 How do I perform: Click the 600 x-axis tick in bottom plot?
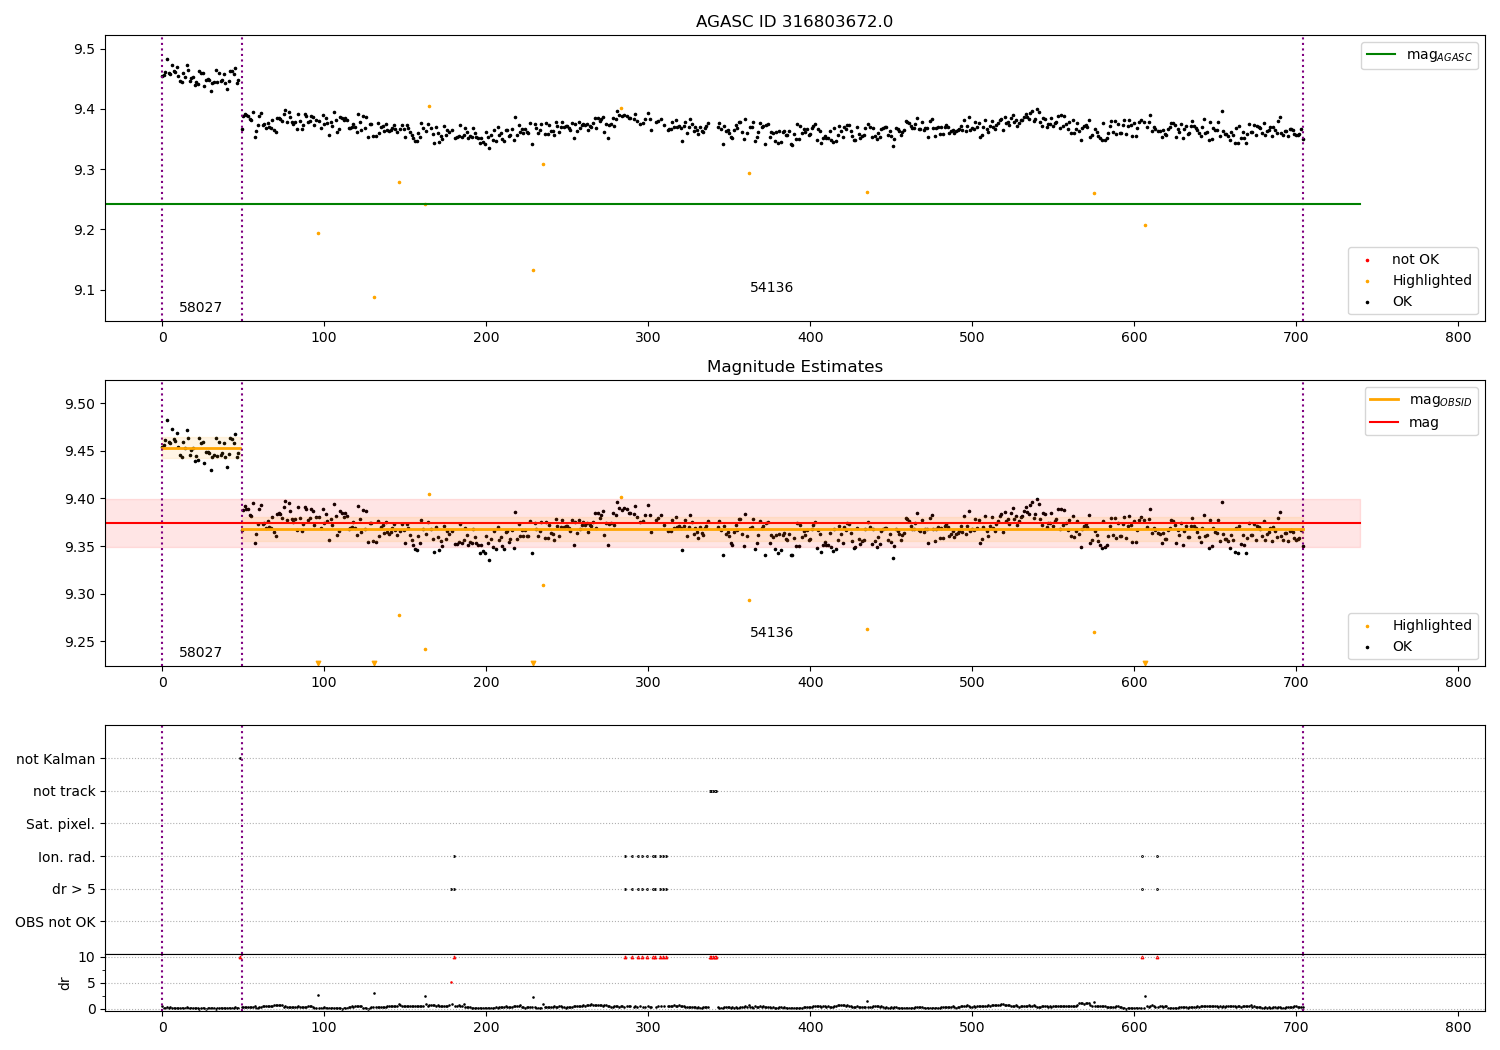[x=1134, y=1027]
